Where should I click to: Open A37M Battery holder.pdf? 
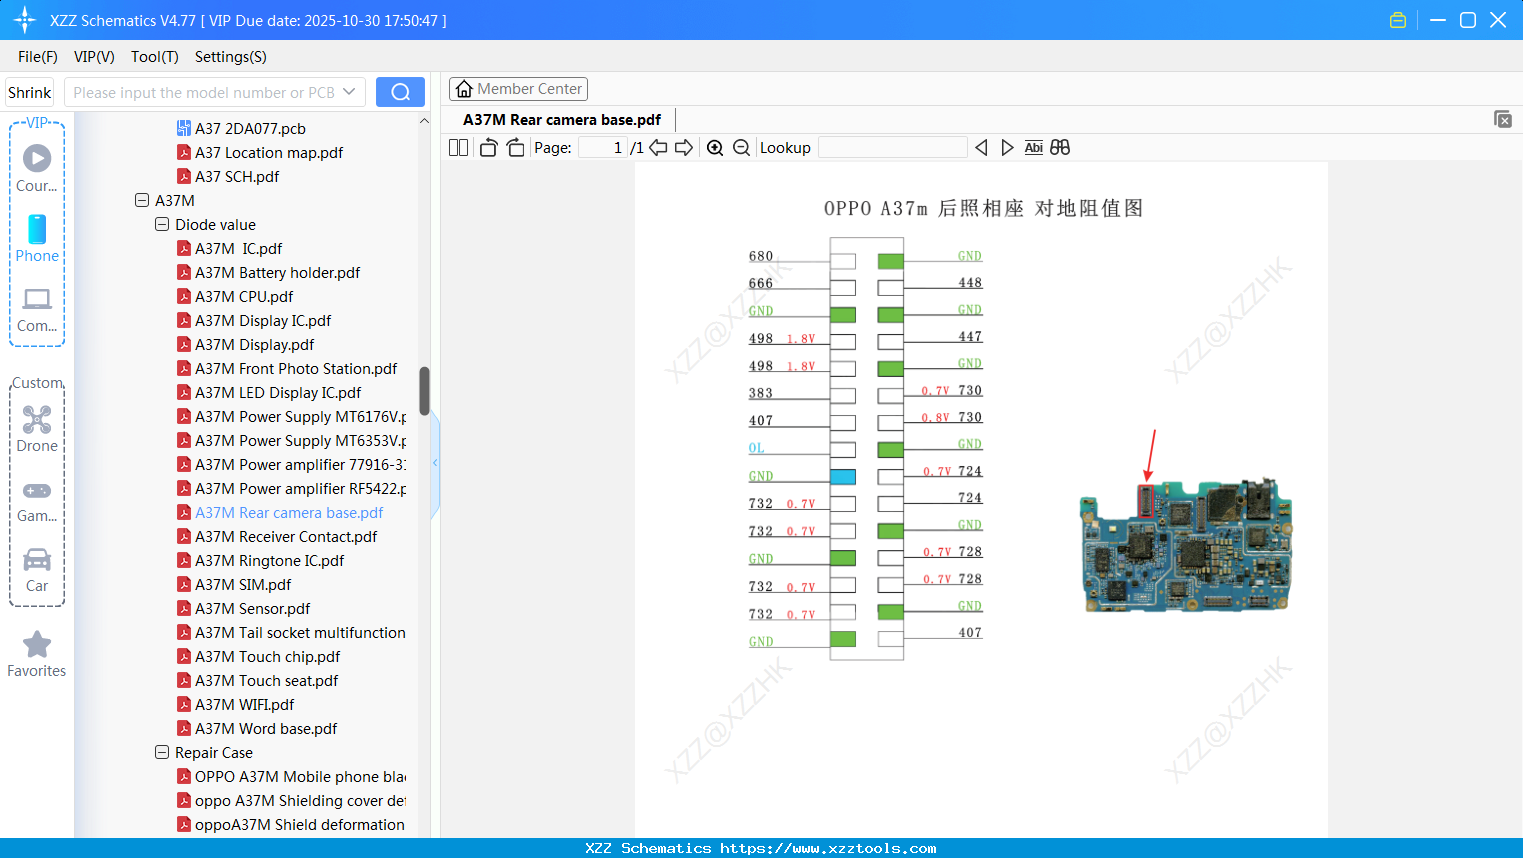278,272
